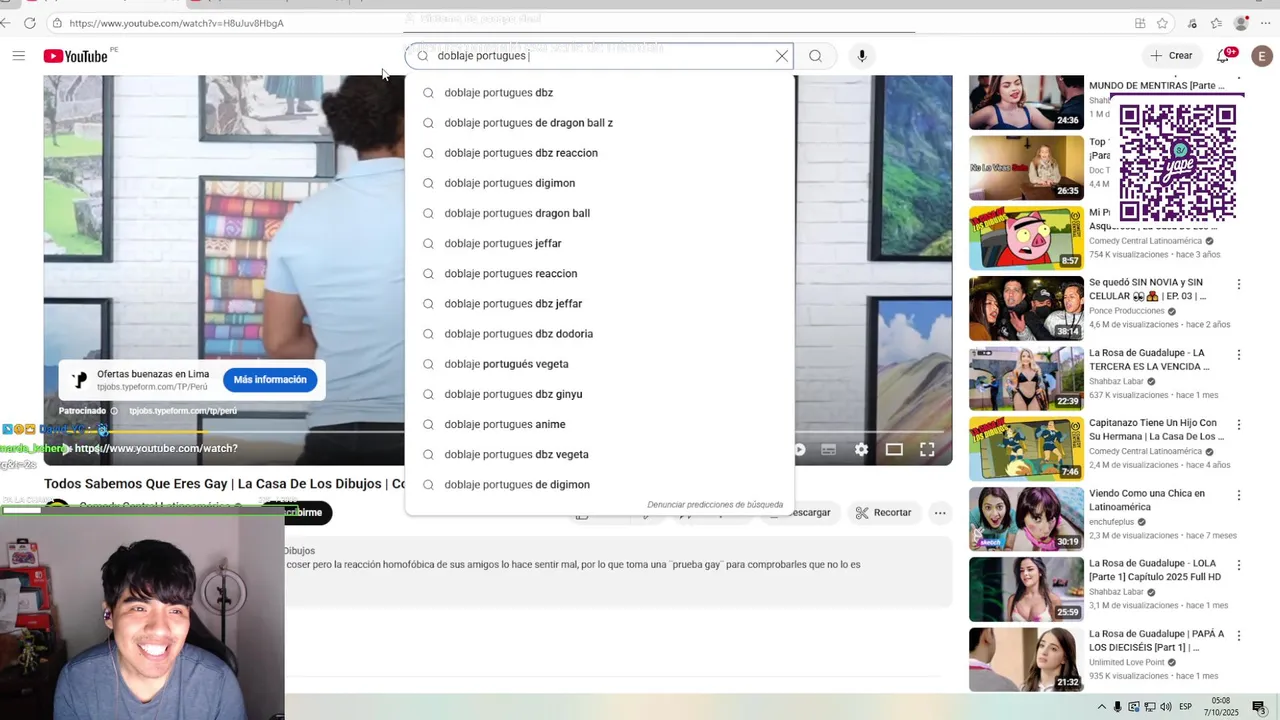Open taskbar volume control
This screenshot has width=1280, height=720.
coord(1166,707)
